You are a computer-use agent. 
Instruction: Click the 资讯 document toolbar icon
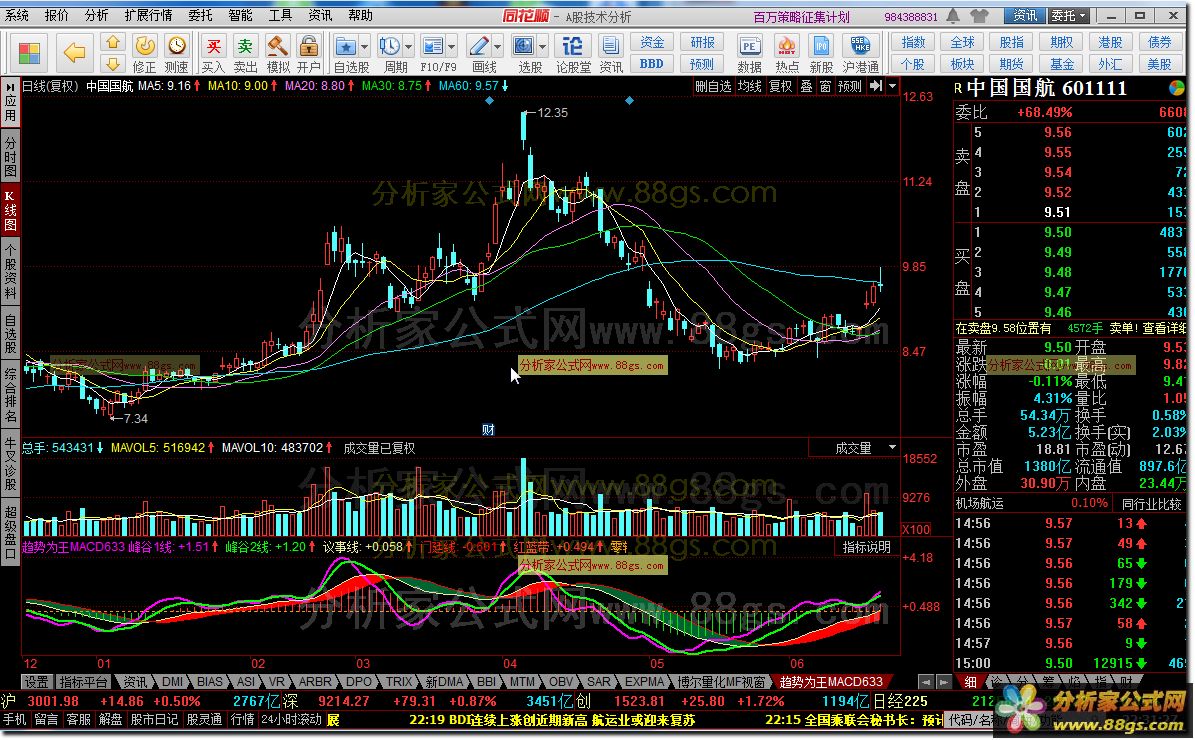[610, 46]
